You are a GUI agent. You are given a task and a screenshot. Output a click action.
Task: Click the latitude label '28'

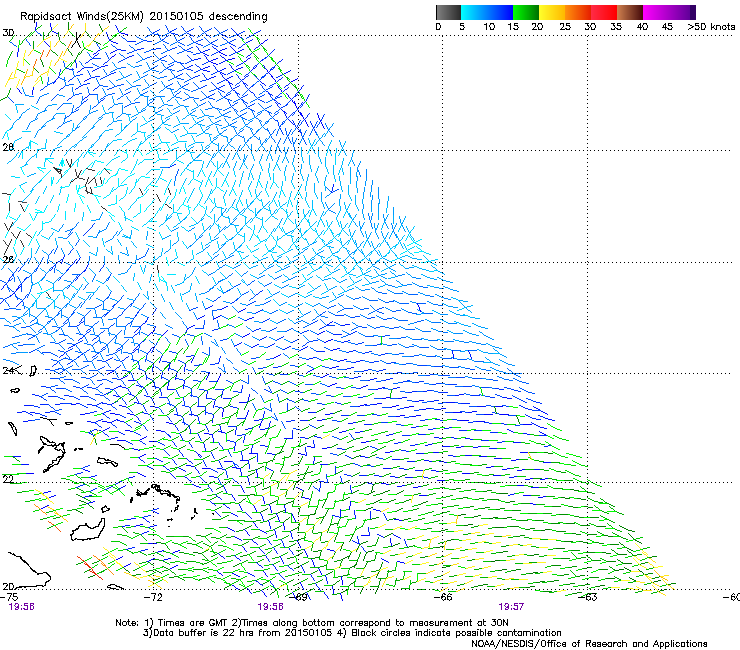click(x=8, y=147)
